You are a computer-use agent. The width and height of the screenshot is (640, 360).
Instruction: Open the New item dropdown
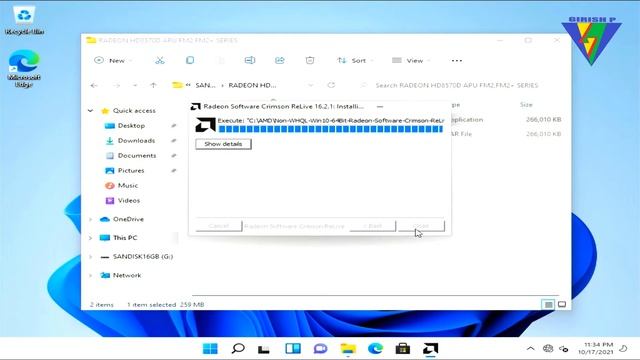click(x=113, y=60)
